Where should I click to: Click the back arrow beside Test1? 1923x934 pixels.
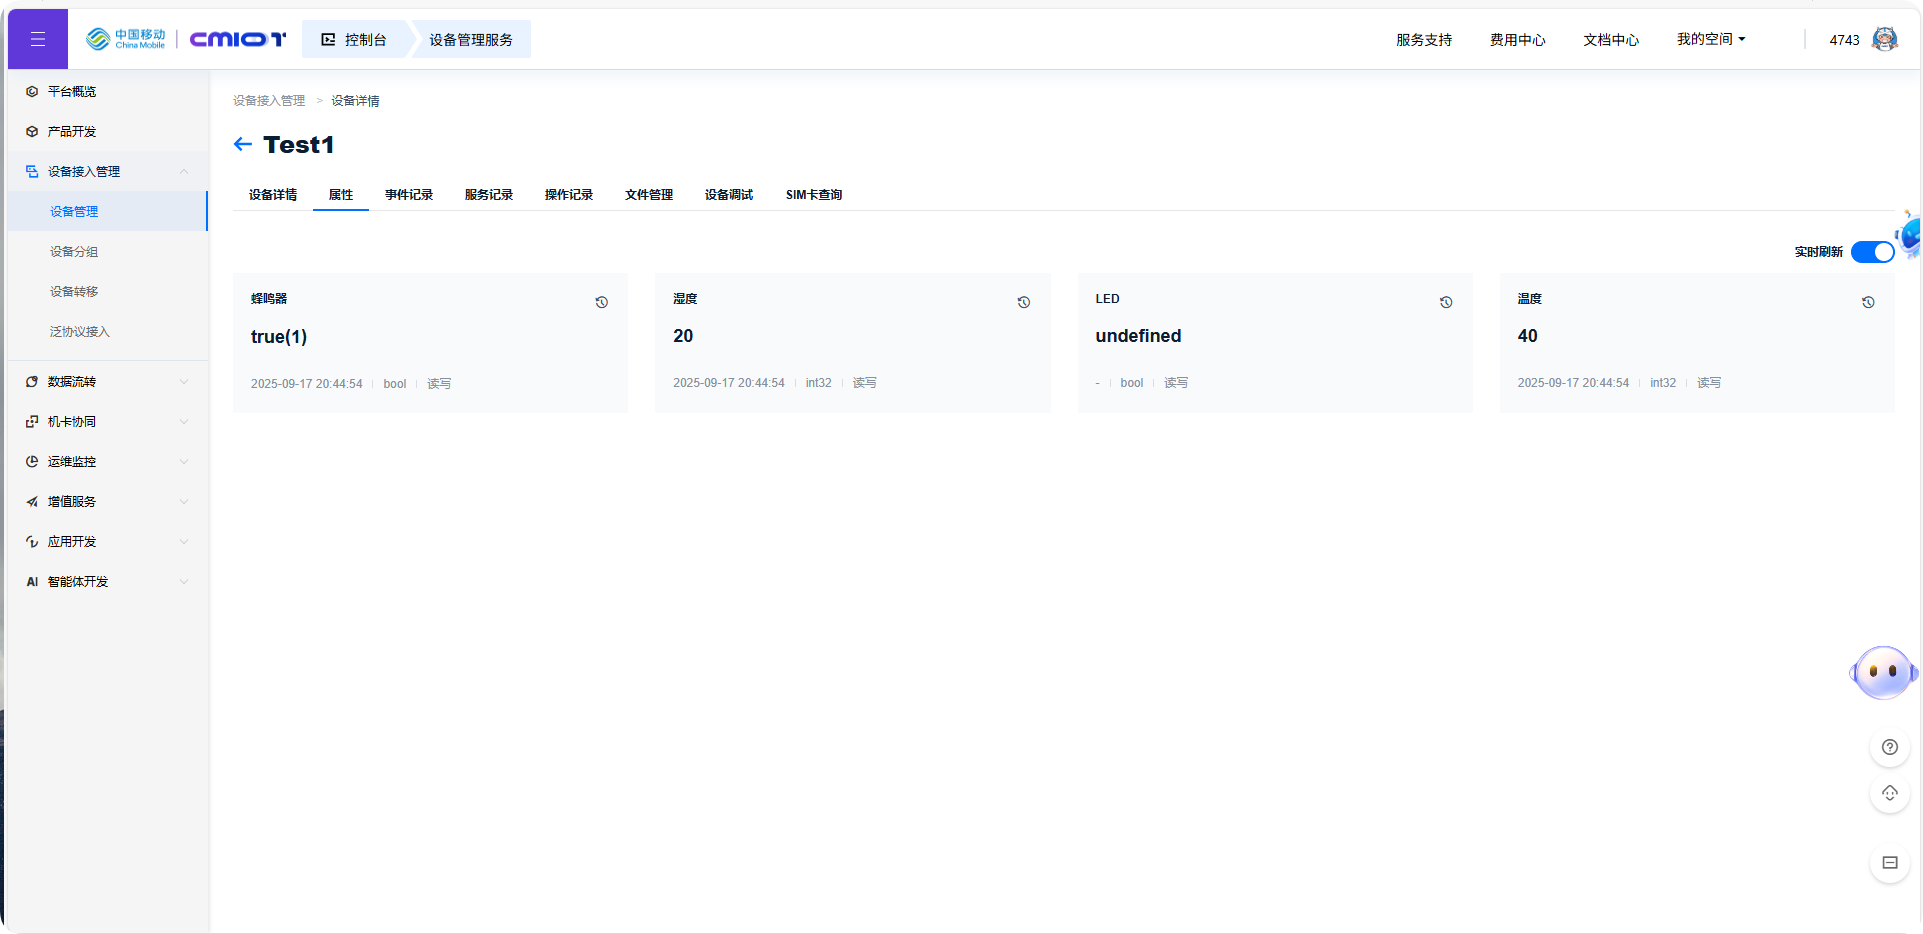(x=242, y=145)
